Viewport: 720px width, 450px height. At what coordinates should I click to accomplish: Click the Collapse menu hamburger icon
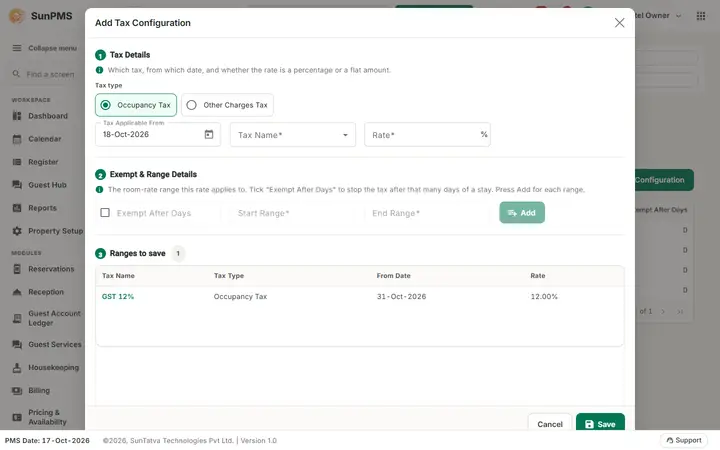17,48
